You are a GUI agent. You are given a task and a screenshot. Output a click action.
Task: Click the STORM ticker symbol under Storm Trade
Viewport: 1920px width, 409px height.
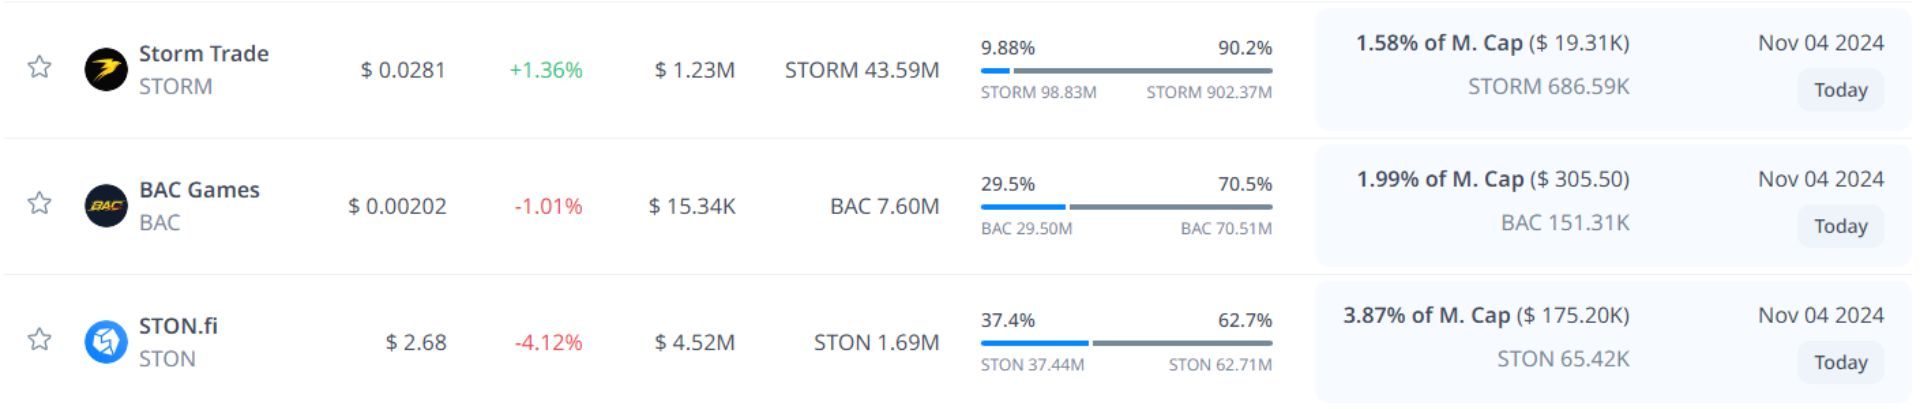click(175, 86)
